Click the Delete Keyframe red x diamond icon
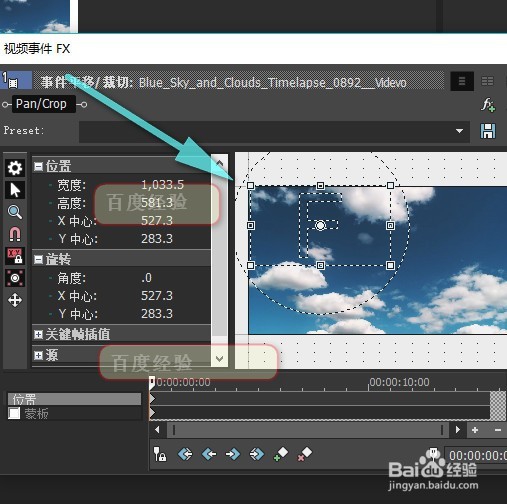 [305, 454]
